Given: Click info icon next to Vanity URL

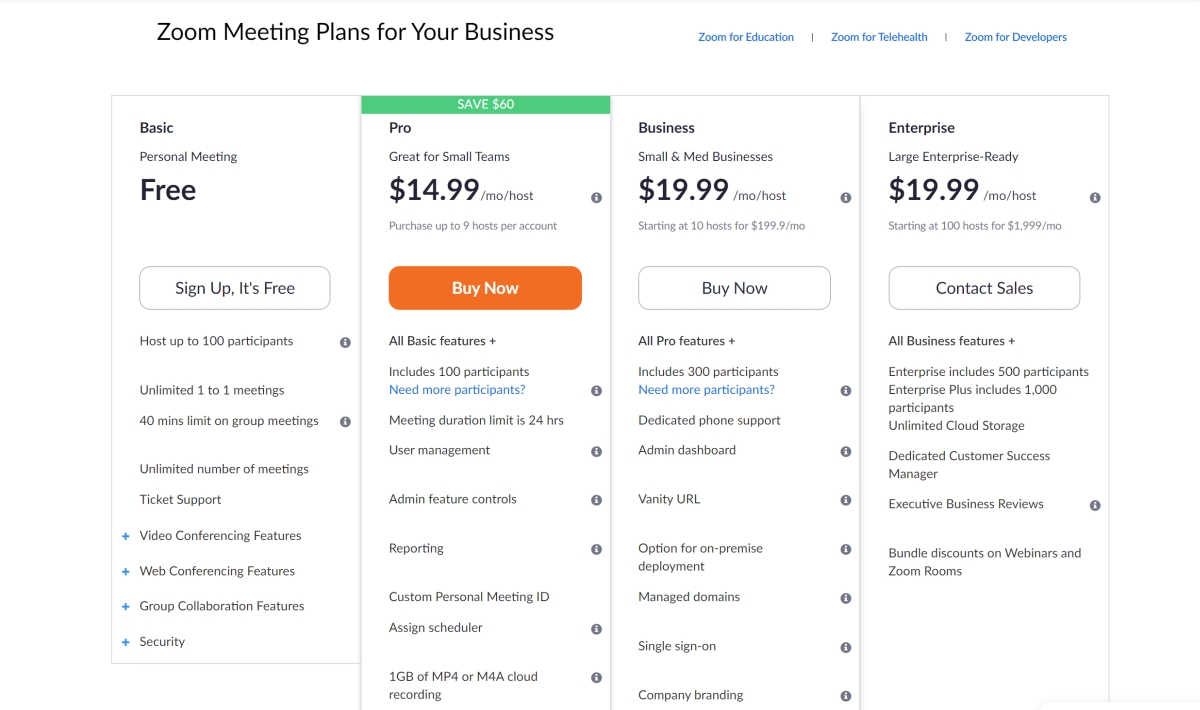Looking at the screenshot, I should pyautogui.click(x=845, y=500).
